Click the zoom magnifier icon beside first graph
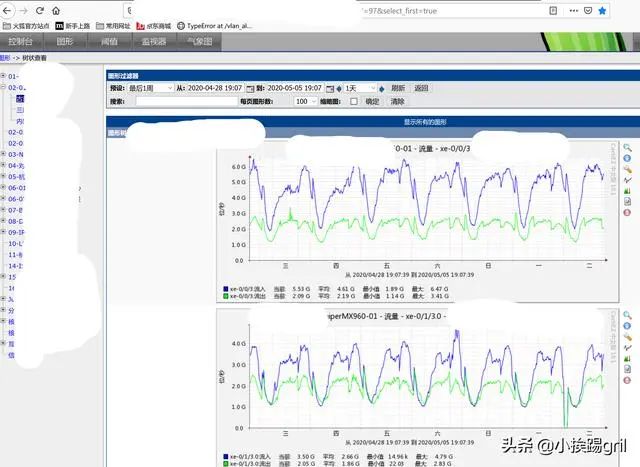640x467 pixels. (627, 147)
